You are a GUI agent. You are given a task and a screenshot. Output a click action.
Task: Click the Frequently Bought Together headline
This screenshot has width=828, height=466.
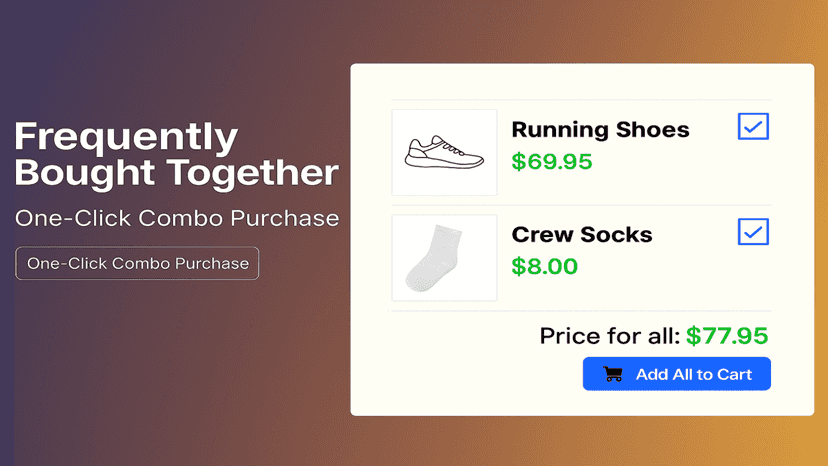point(176,154)
